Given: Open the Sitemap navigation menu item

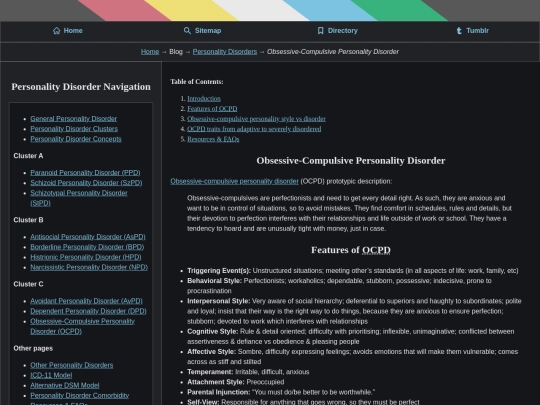Looking at the screenshot, I should pos(202,31).
